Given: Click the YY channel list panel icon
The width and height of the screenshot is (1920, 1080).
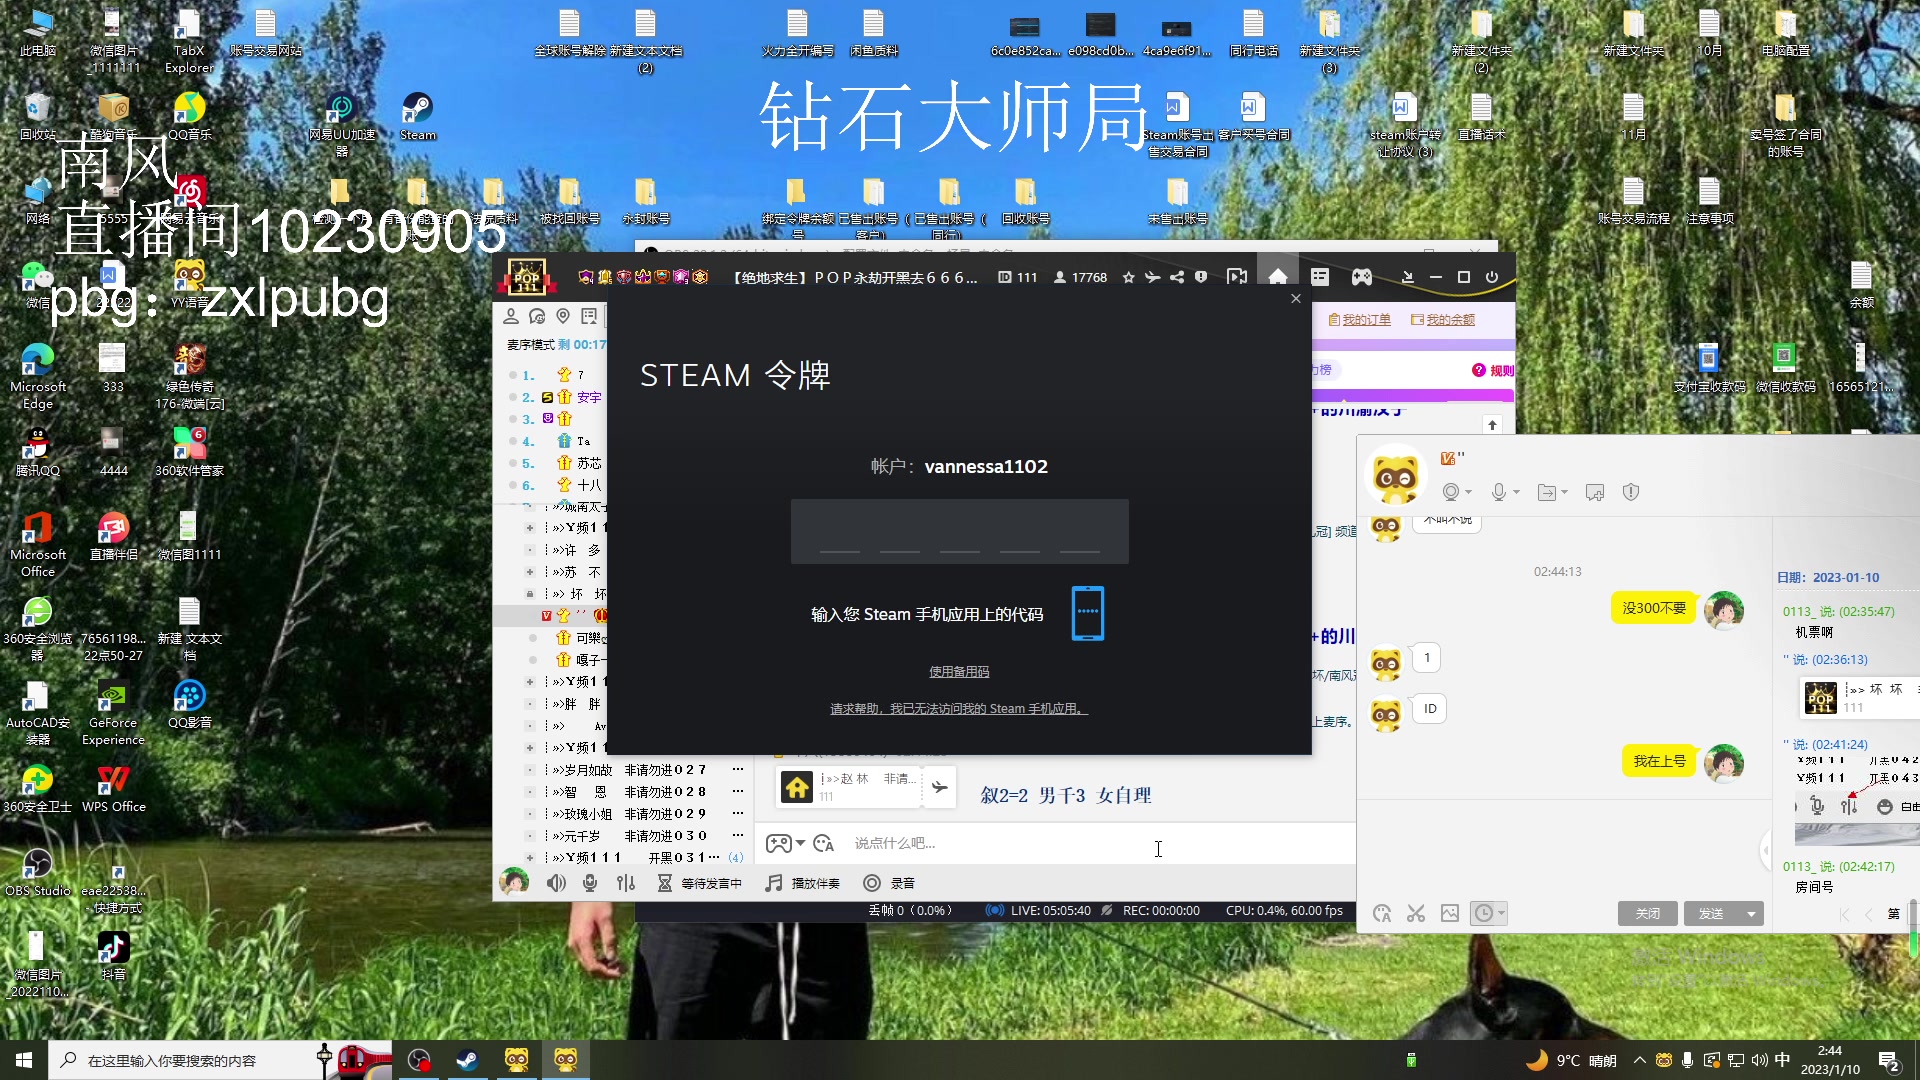Looking at the screenshot, I should (1320, 277).
